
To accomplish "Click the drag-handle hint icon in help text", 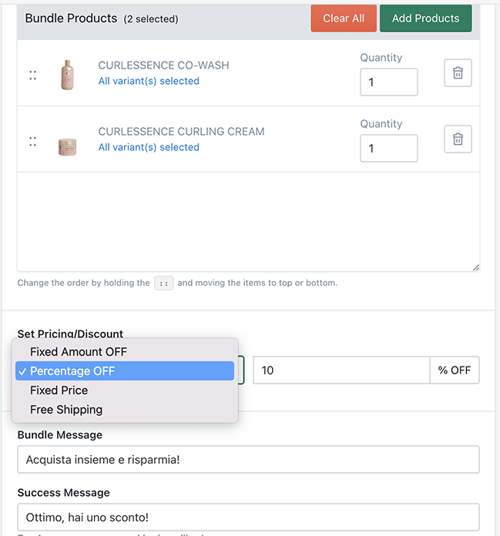I will (164, 283).
